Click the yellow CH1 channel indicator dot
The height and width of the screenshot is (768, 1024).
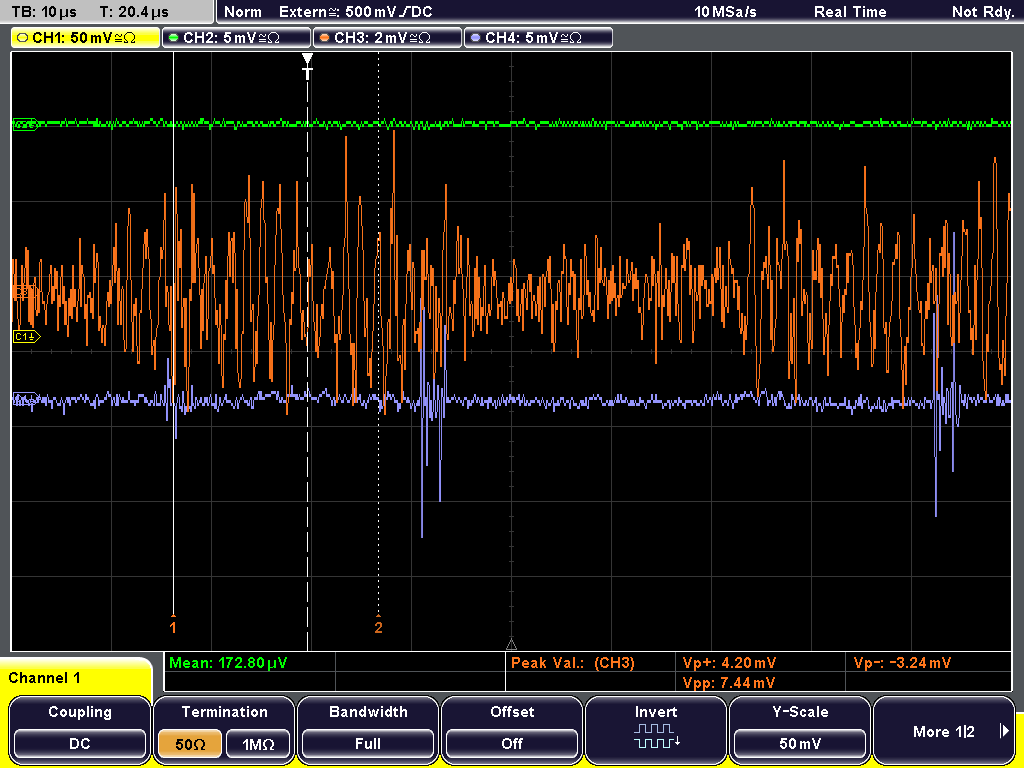pyautogui.click(x=22, y=38)
